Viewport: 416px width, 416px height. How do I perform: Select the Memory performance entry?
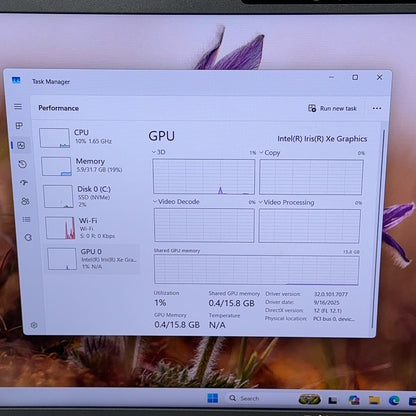pos(90,166)
